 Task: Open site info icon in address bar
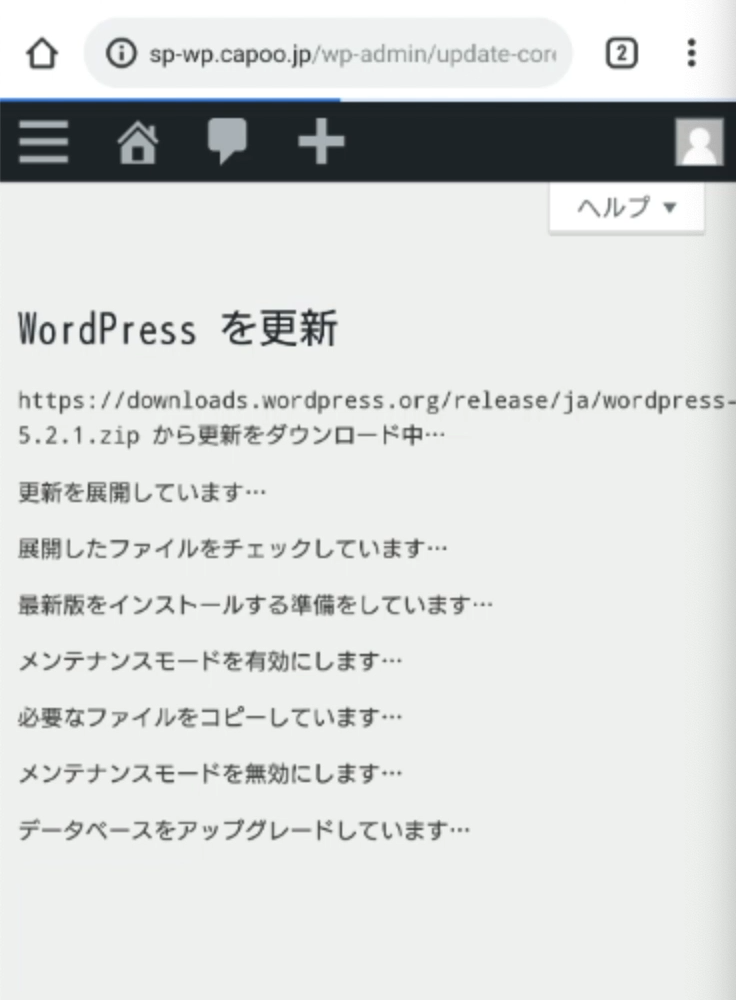tap(120, 53)
